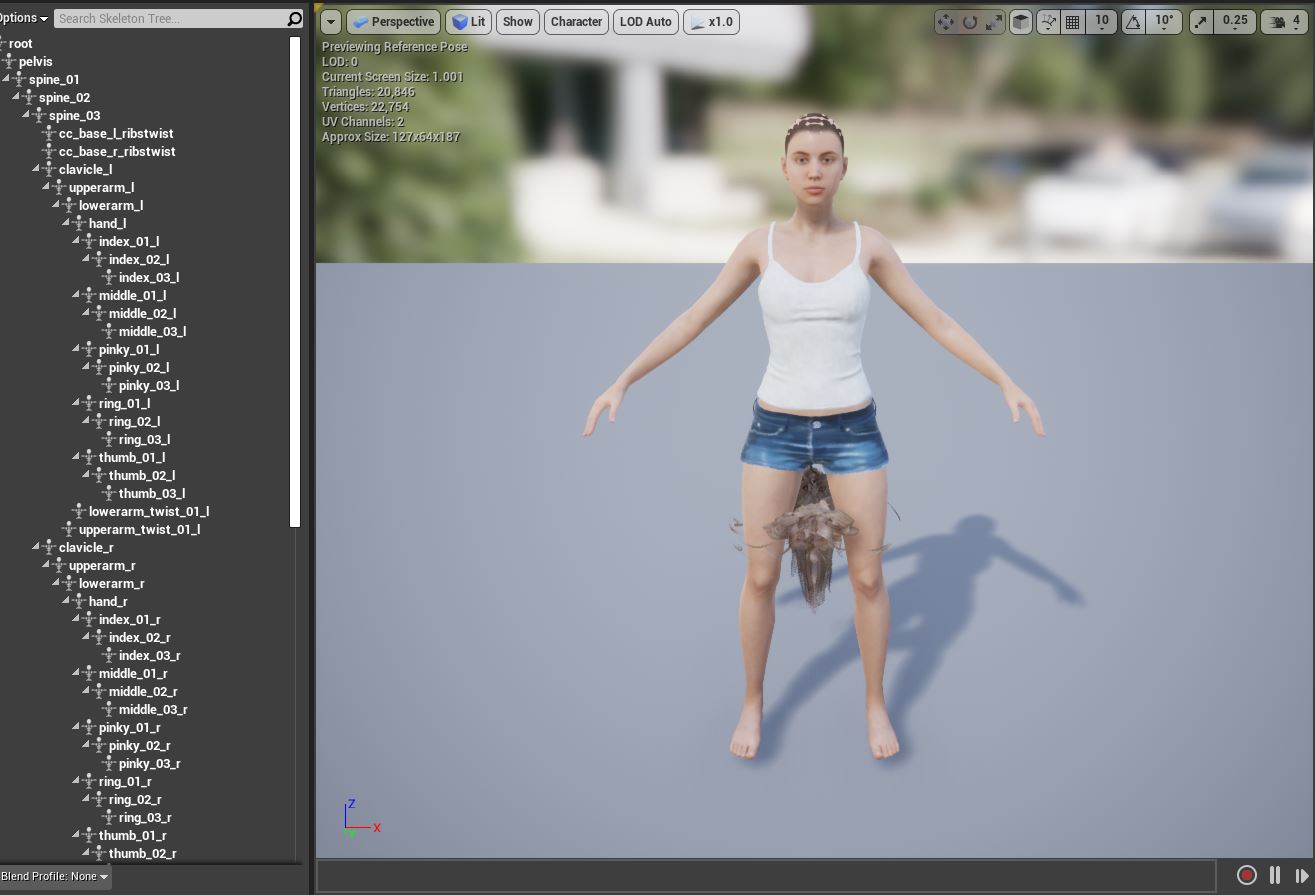Click the LOD Auto button
Image resolution: width=1315 pixels, height=895 pixels.
pyautogui.click(x=645, y=22)
